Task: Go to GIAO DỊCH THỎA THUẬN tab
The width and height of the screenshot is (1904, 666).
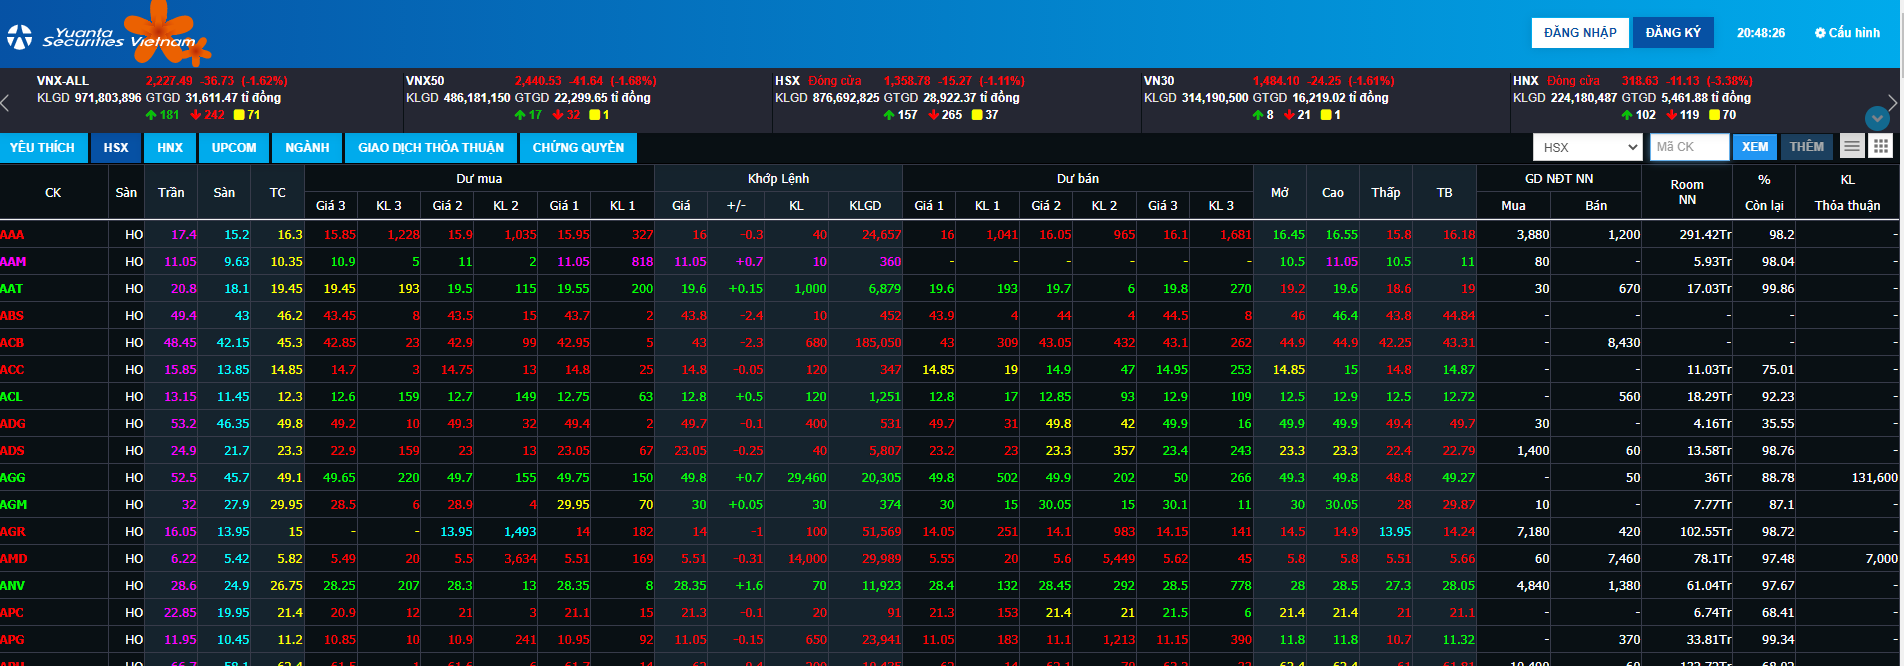Action: (x=431, y=148)
